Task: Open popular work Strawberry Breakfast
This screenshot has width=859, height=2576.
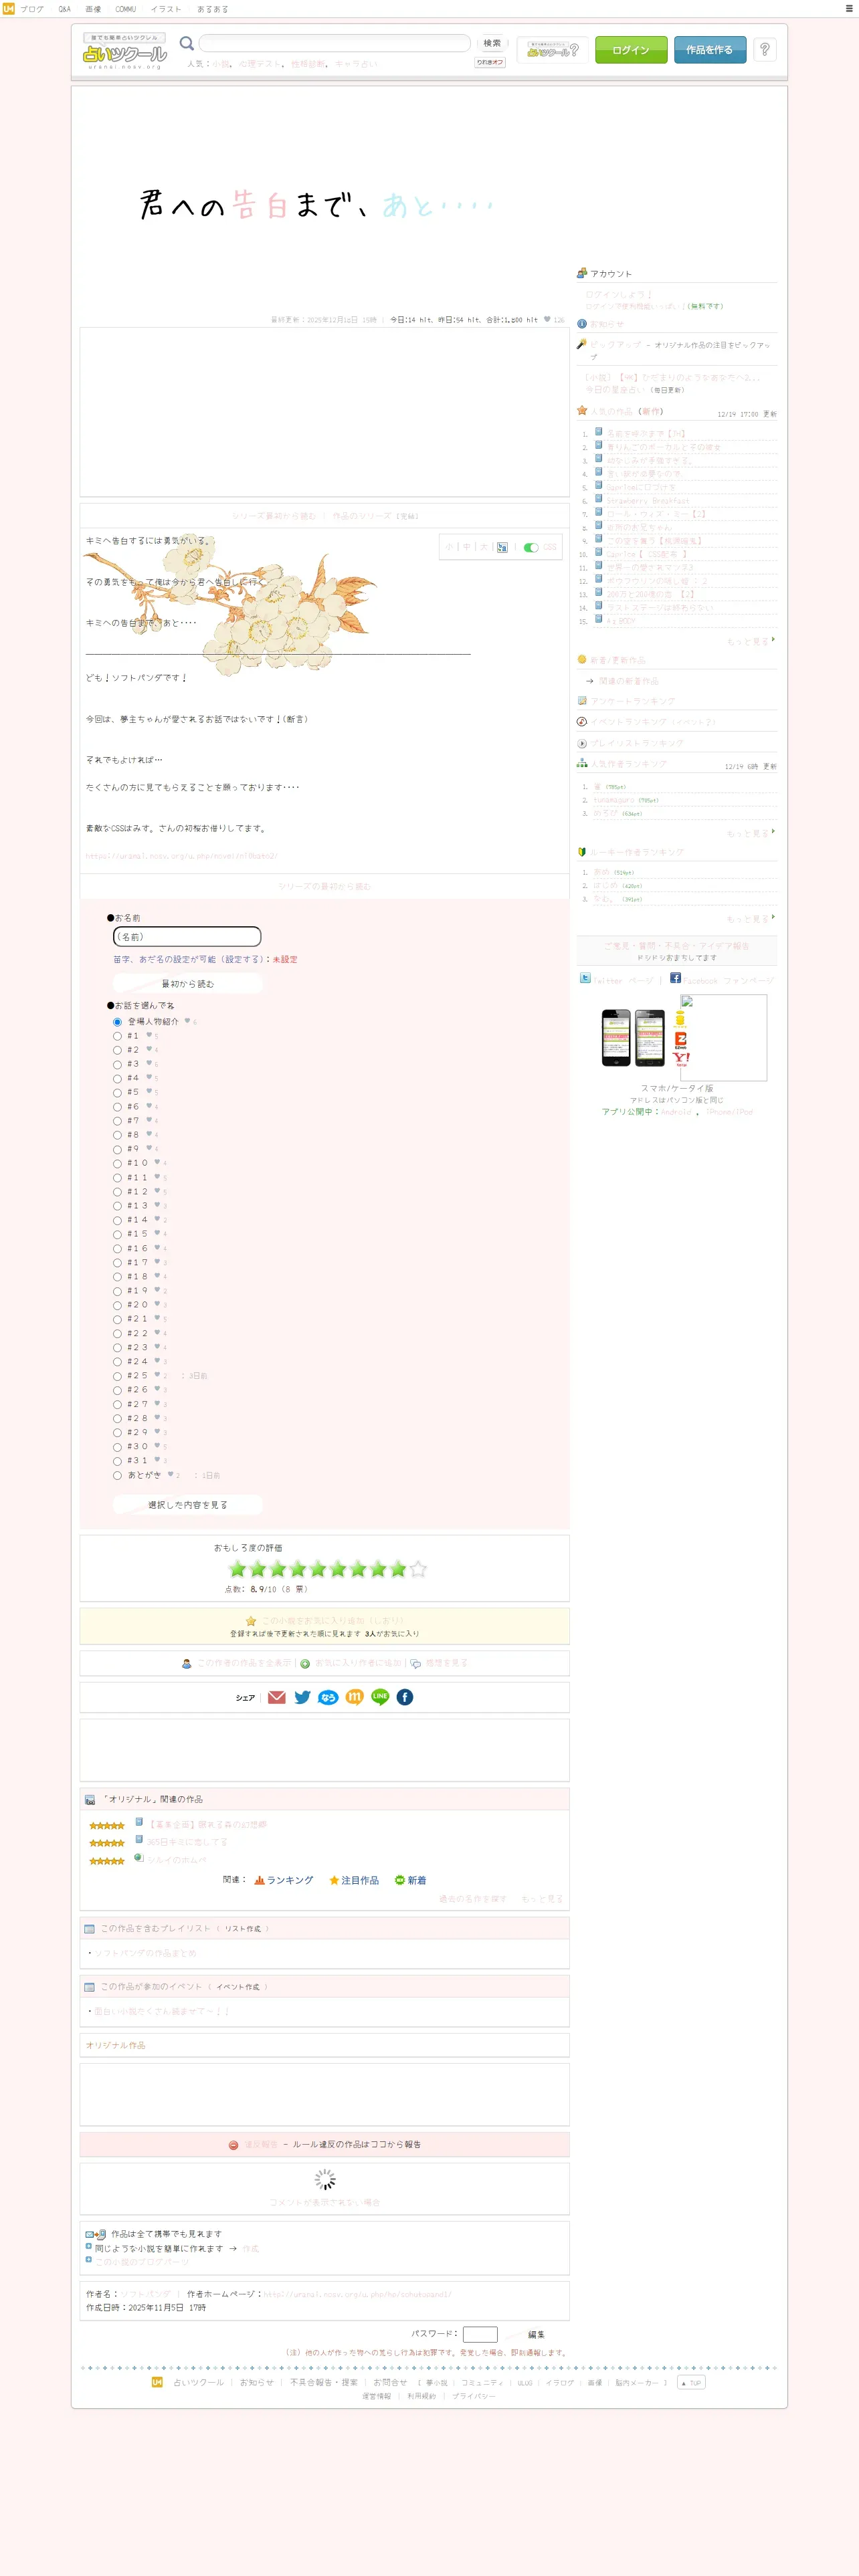Action: 648,501
